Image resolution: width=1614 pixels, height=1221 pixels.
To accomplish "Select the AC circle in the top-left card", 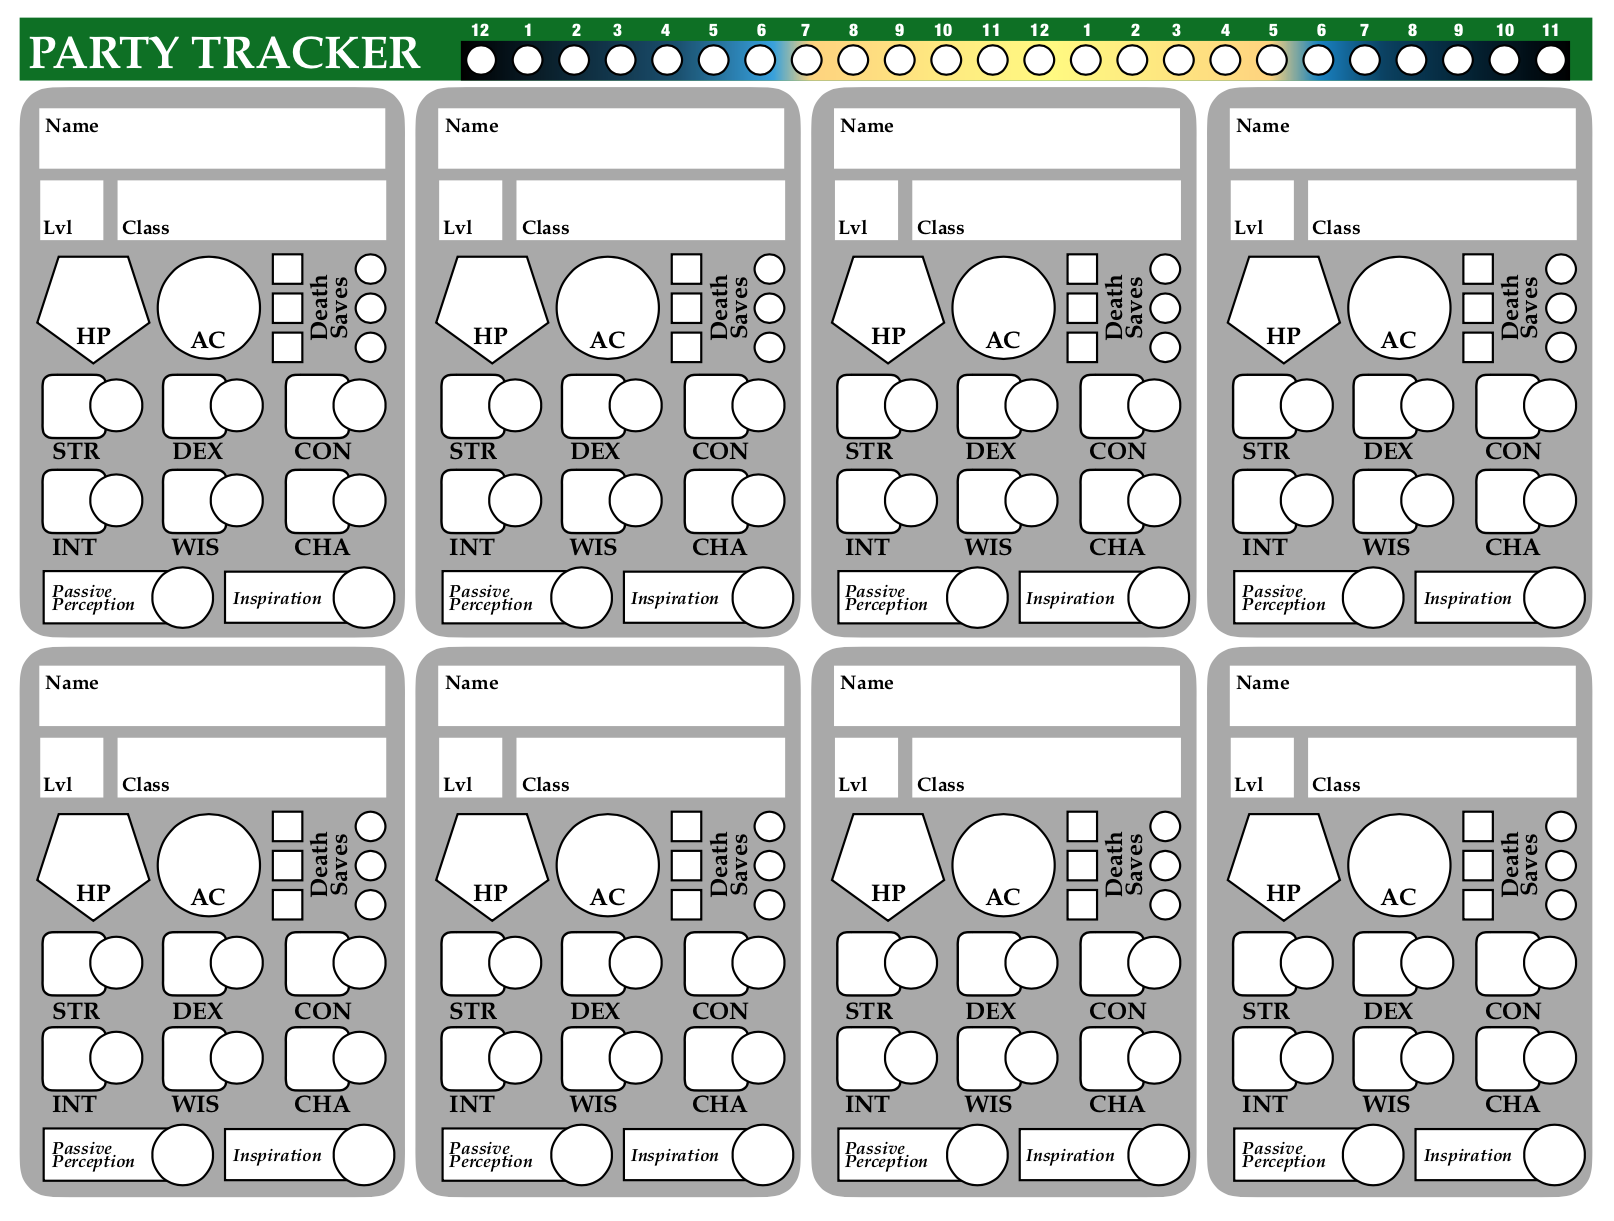I will 207,308.
